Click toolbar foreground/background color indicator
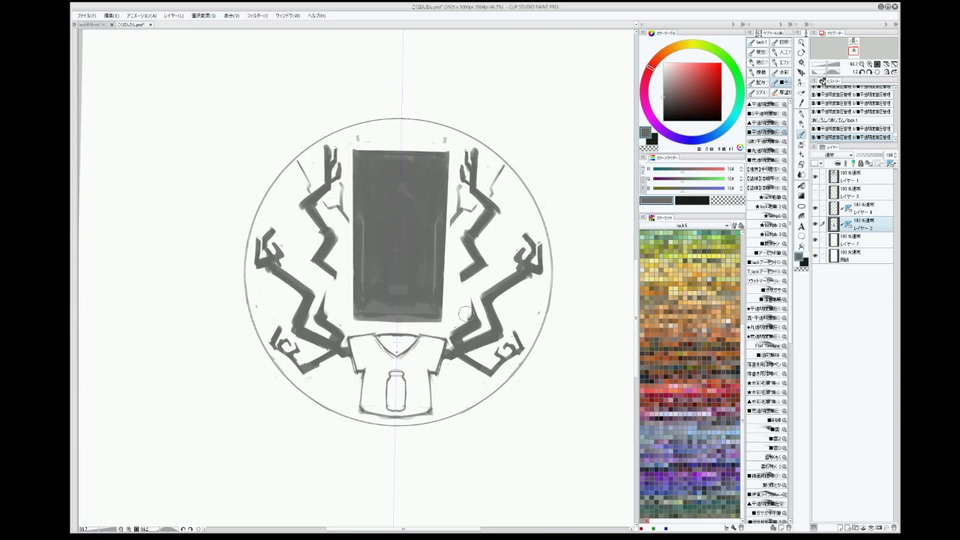The image size is (960, 540). coord(801,260)
